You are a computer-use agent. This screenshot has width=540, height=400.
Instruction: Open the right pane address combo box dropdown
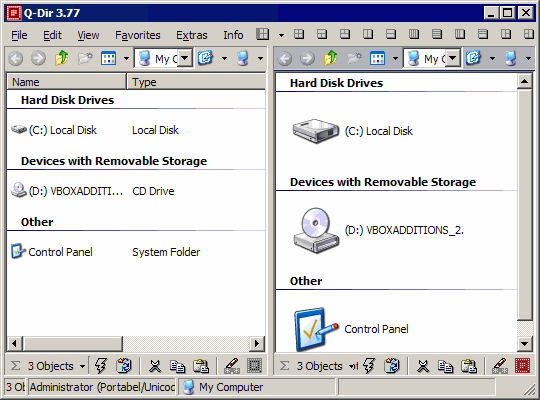click(453, 58)
